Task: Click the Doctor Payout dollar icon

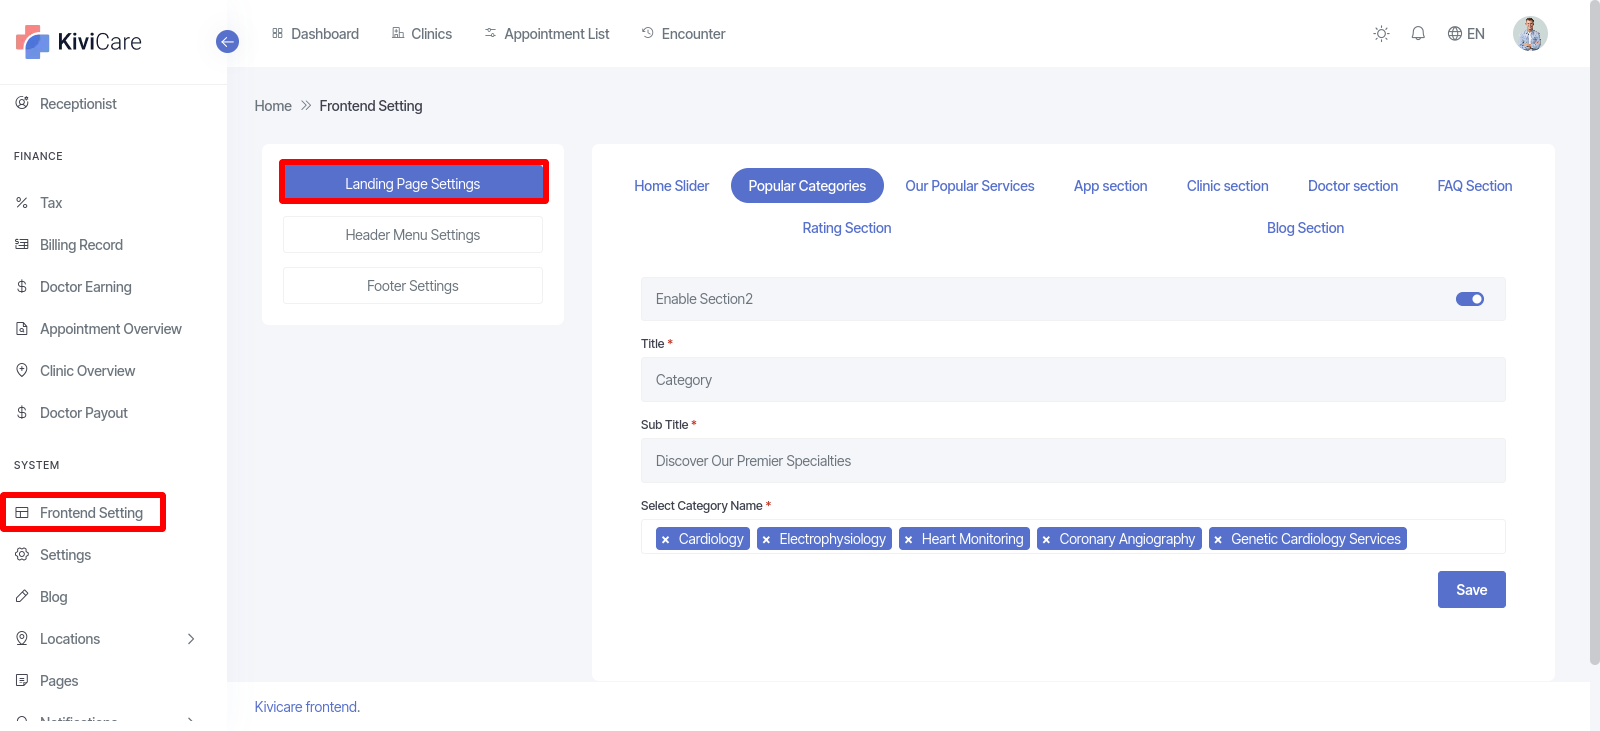Action: 22,412
